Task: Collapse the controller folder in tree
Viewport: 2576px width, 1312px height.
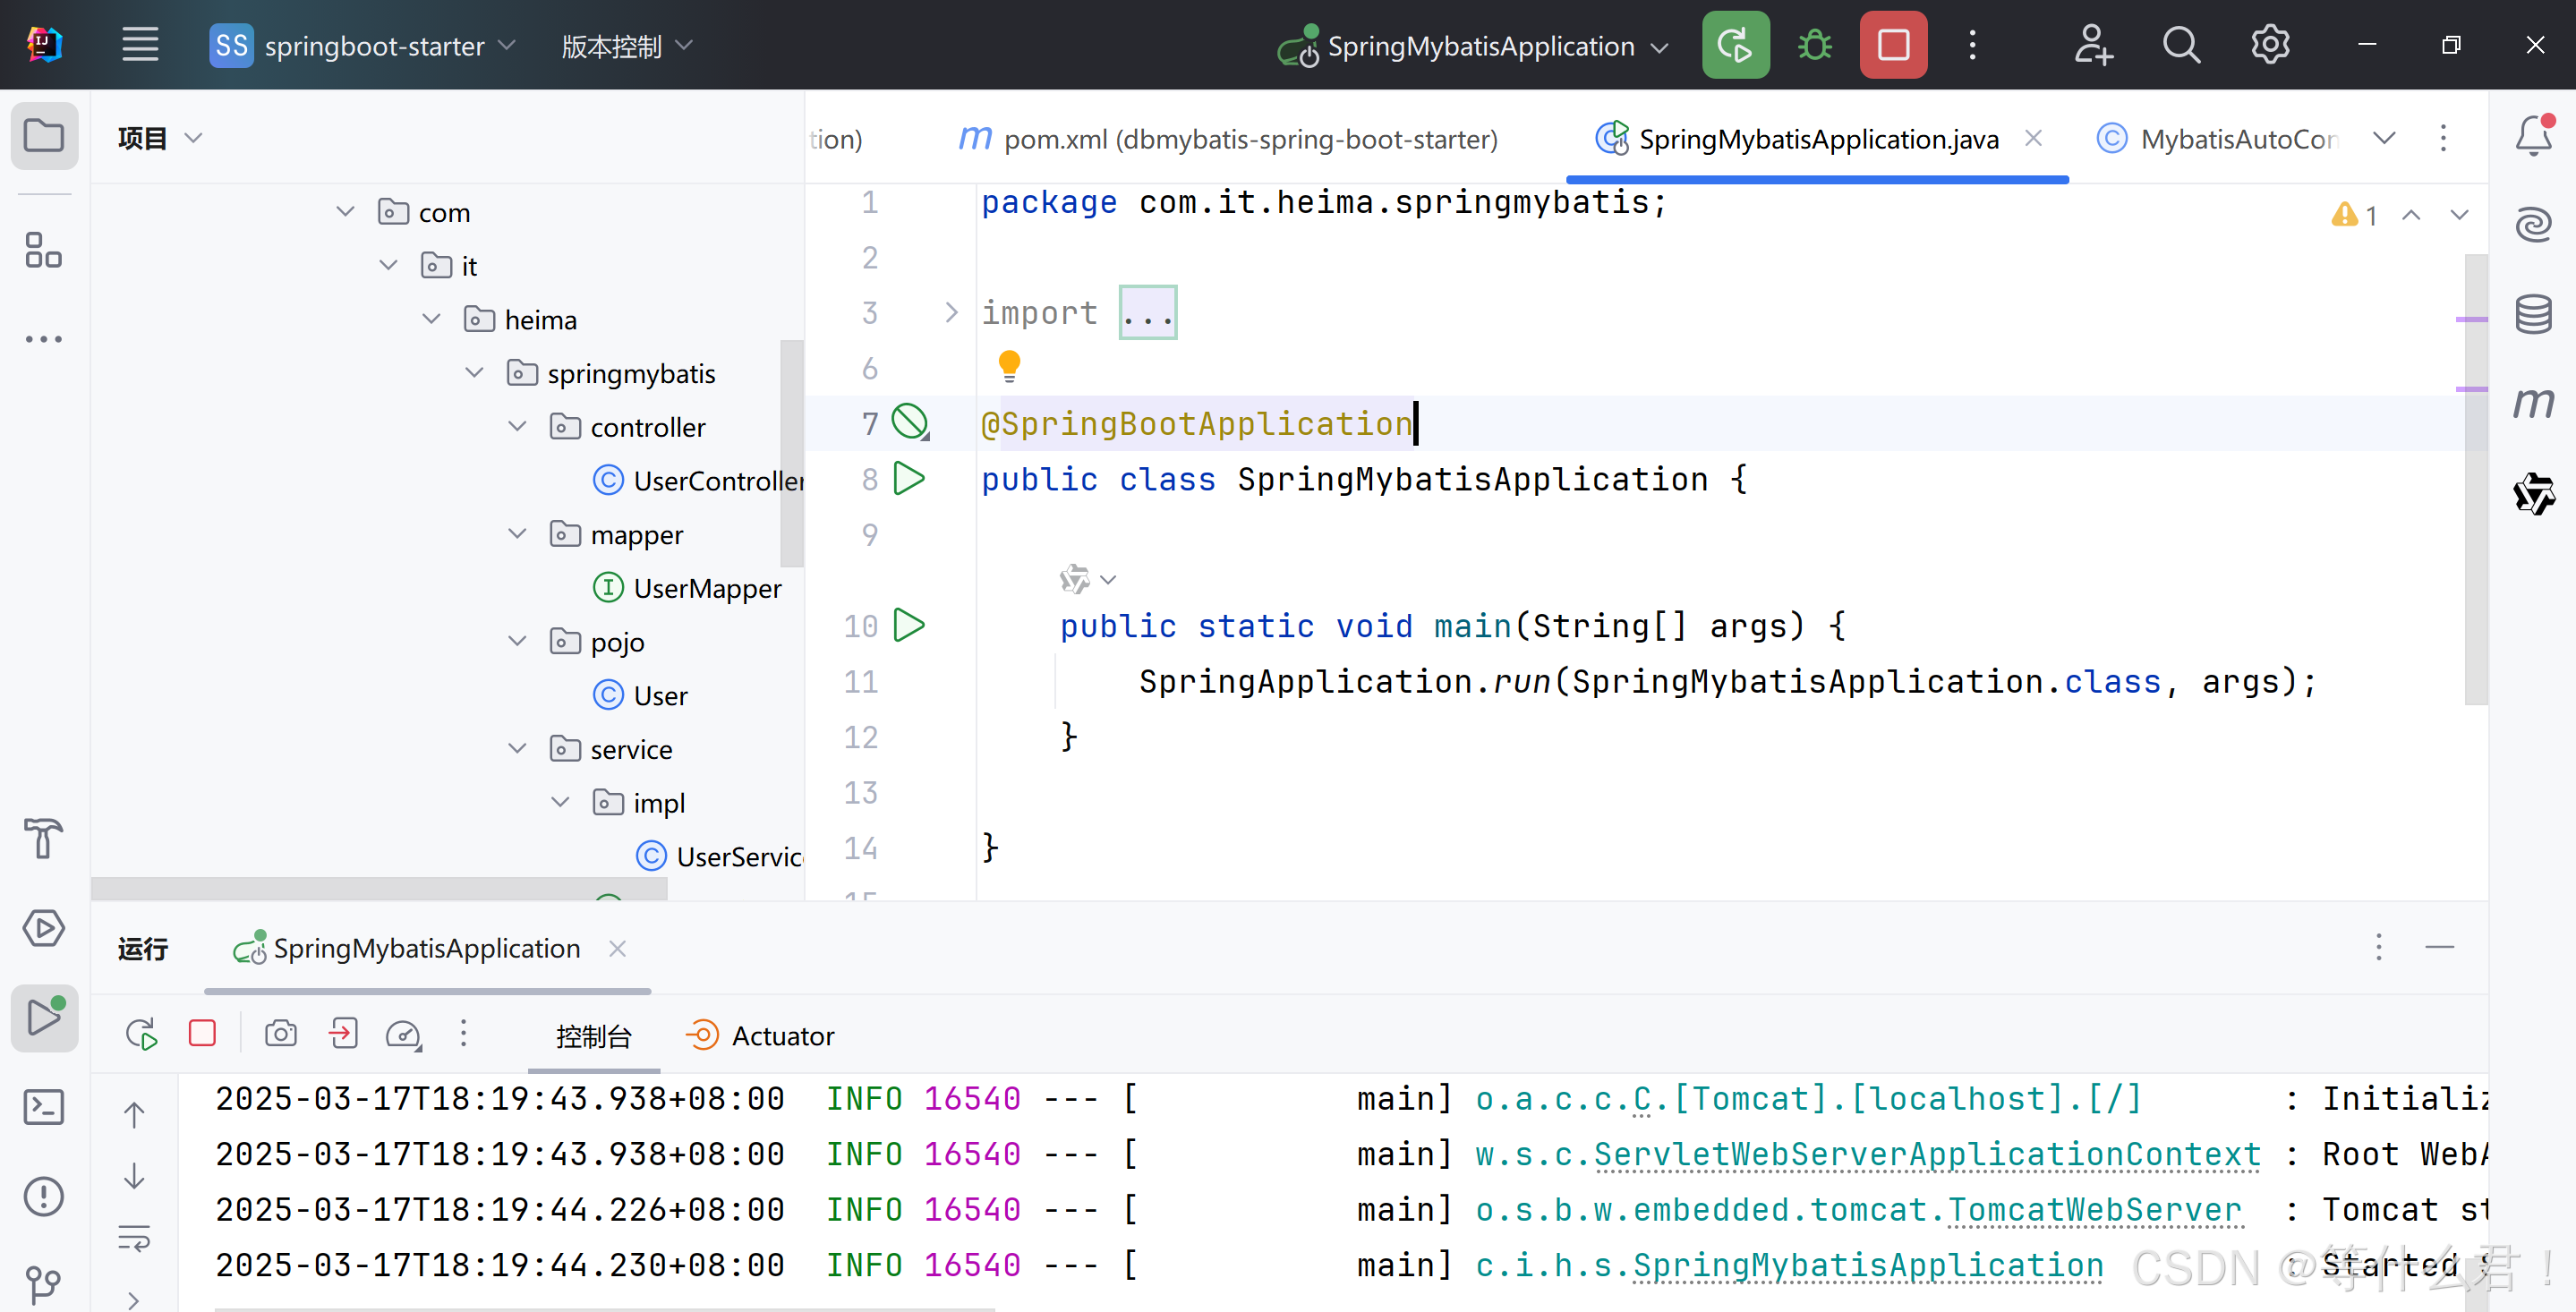Action: click(x=517, y=427)
